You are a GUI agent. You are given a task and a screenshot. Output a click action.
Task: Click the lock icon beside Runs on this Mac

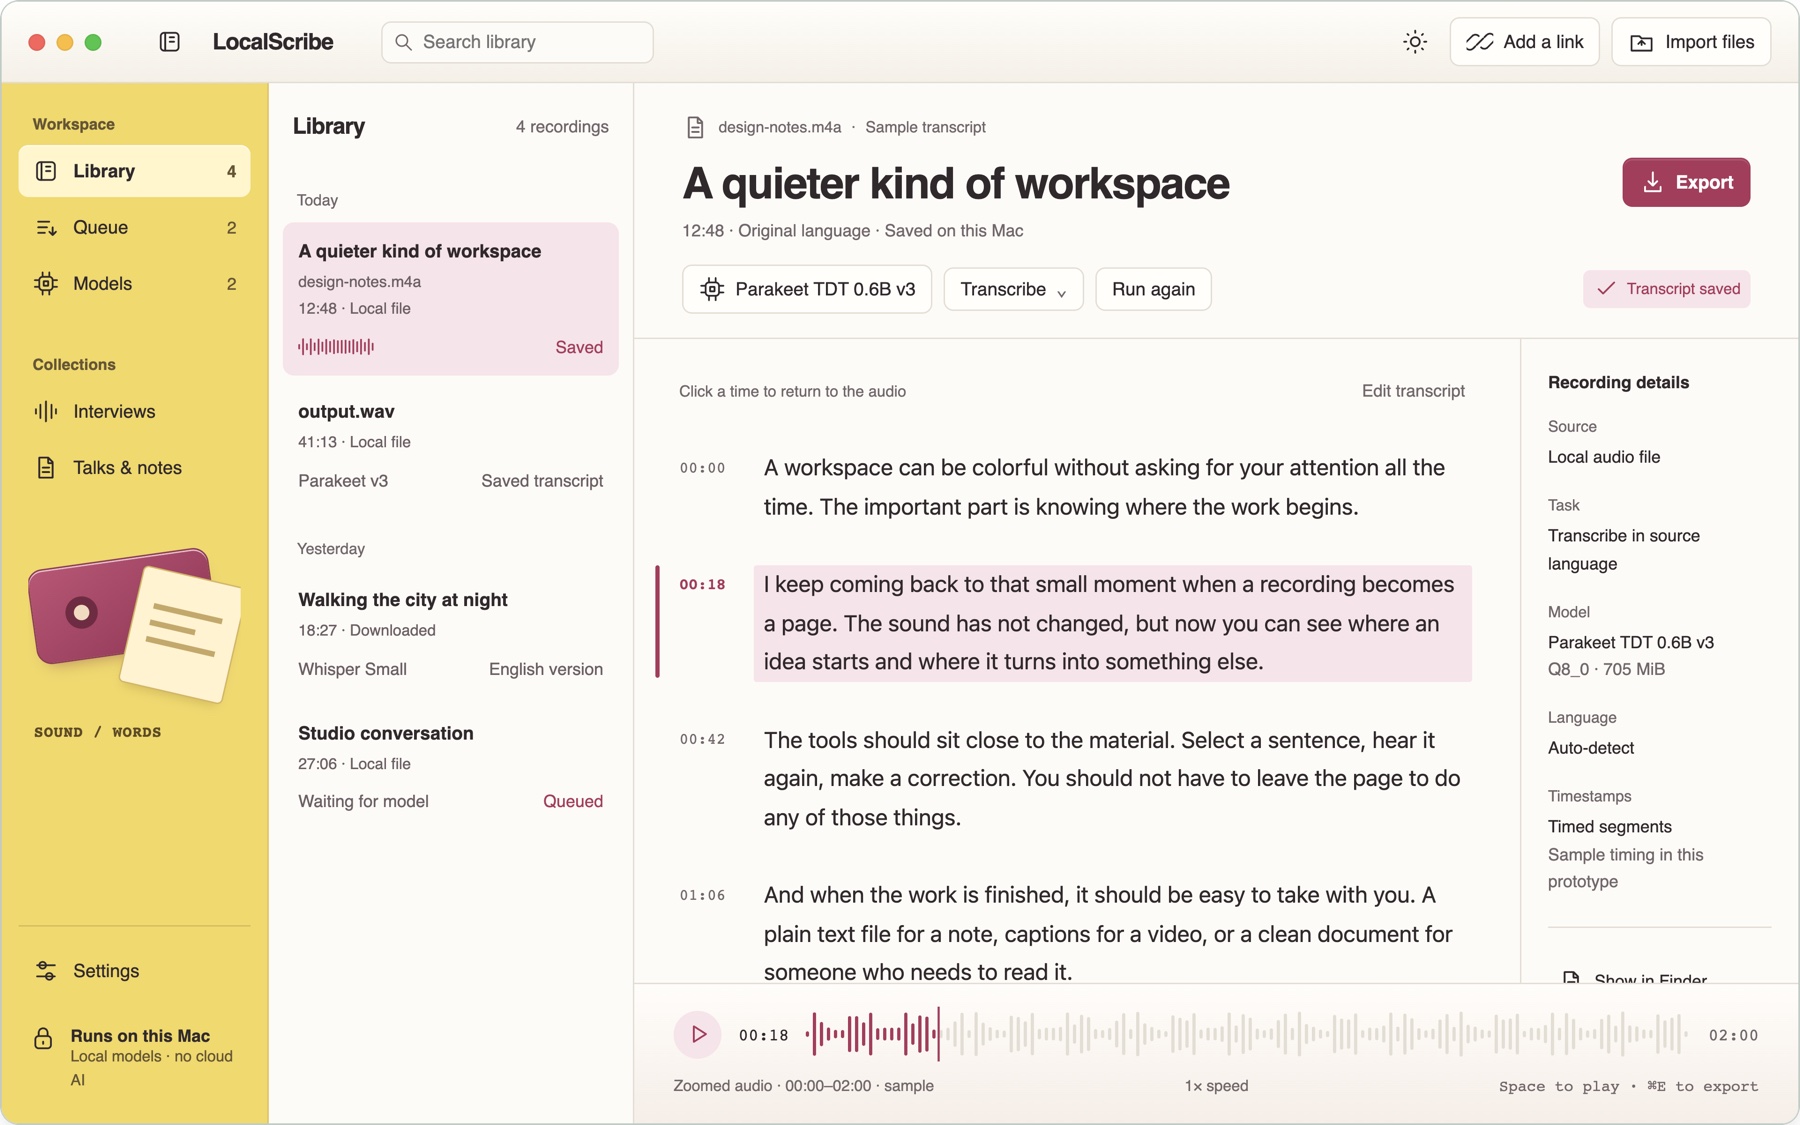tap(43, 1038)
